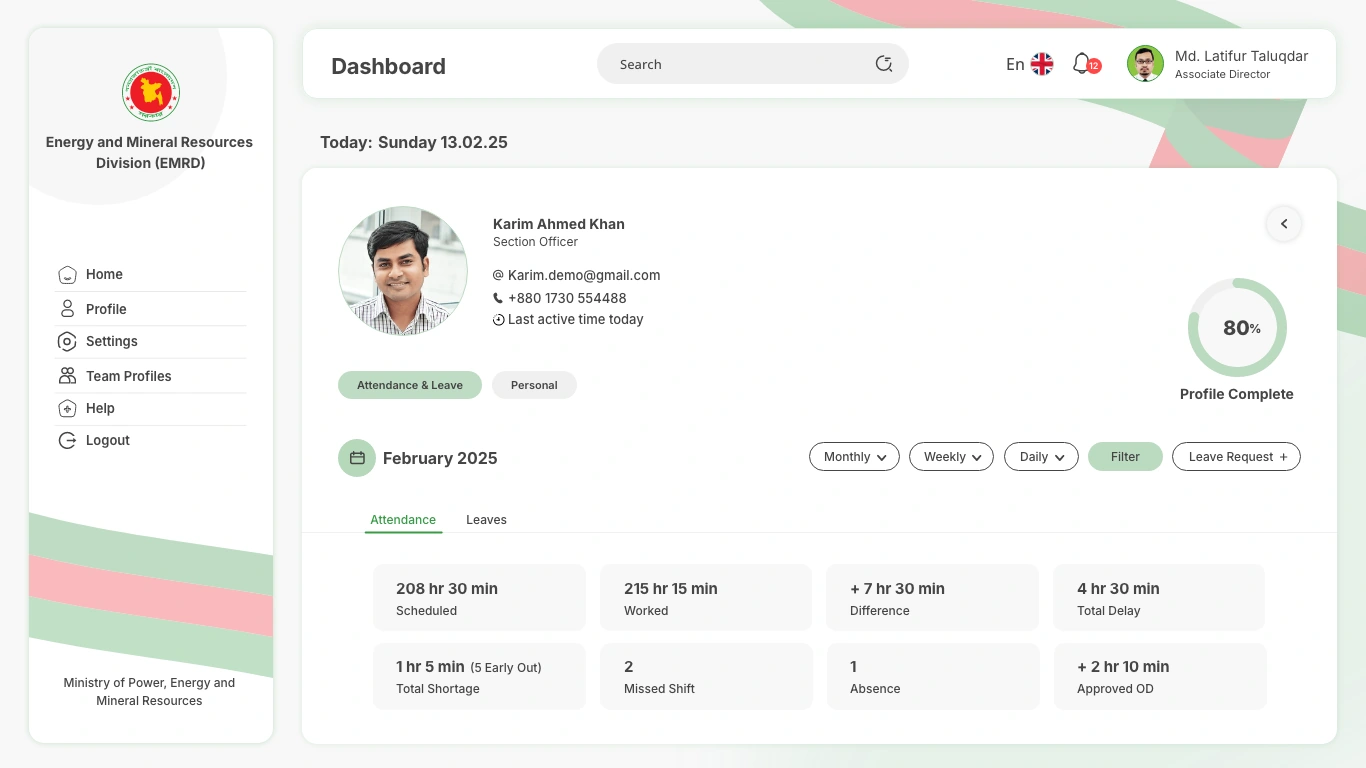Screen dimensions: 1366x768
Task: Click the Team Profiles people icon
Action: pos(67,376)
